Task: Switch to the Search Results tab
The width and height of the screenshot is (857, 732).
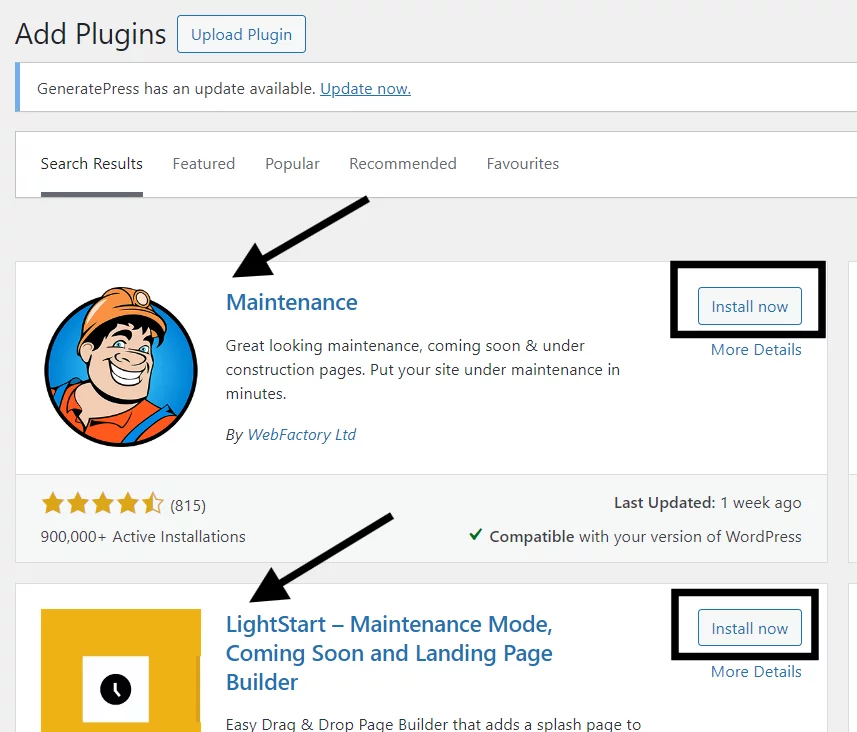Action: coord(92,163)
